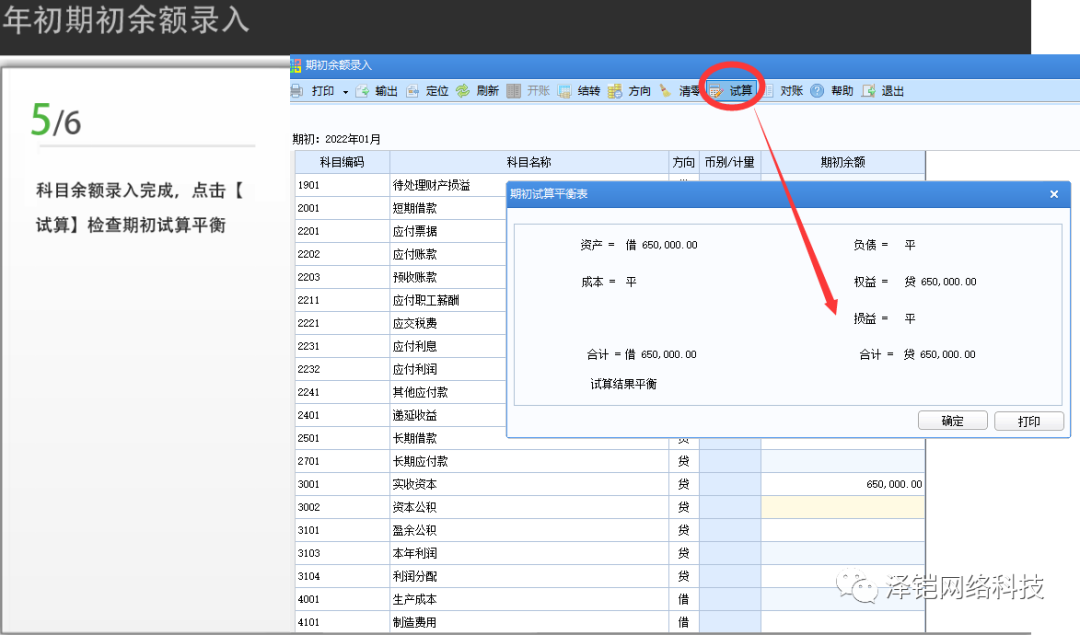Click the 打印 print icon in toolbar
1080x635 pixels.
(297, 91)
